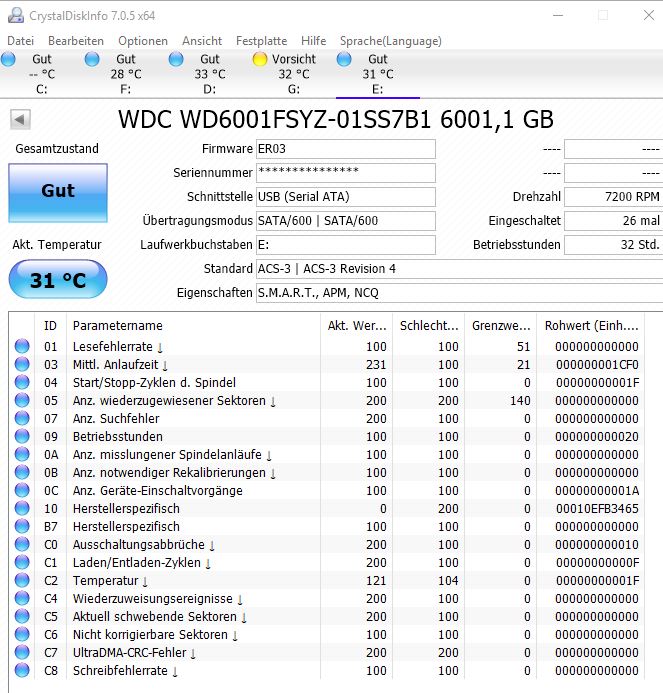Select drive G: with Vorsicht status

click(293, 74)
